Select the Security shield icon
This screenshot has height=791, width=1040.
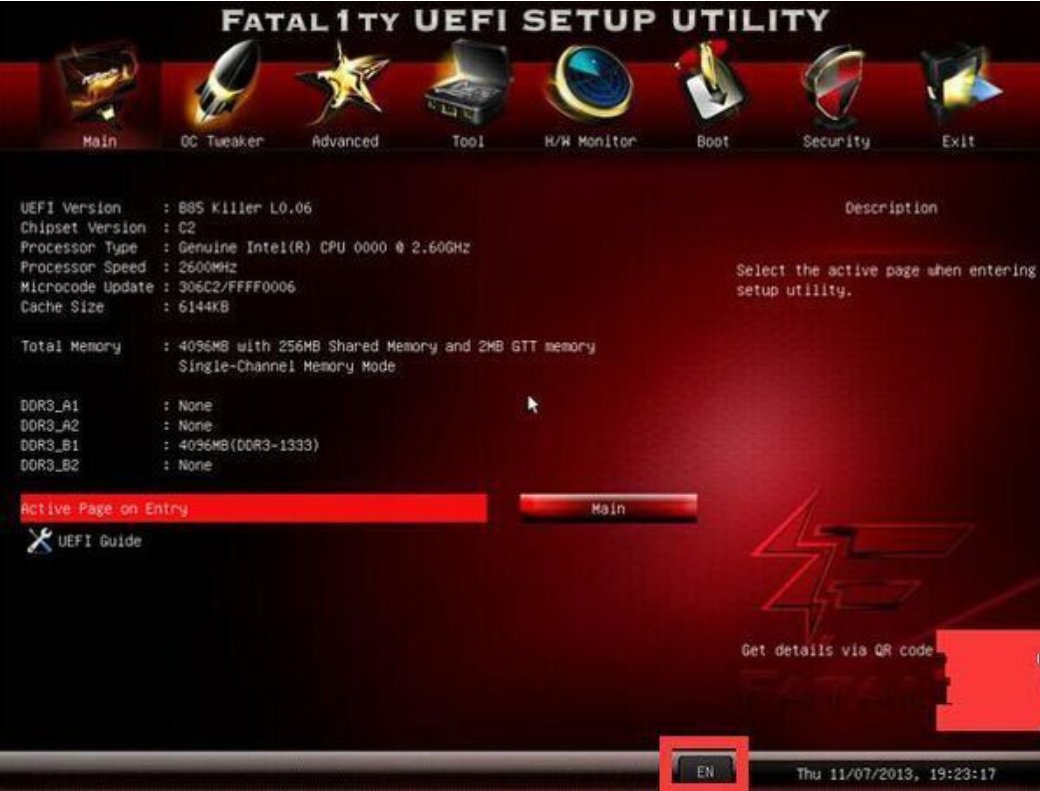coord(834,84)
